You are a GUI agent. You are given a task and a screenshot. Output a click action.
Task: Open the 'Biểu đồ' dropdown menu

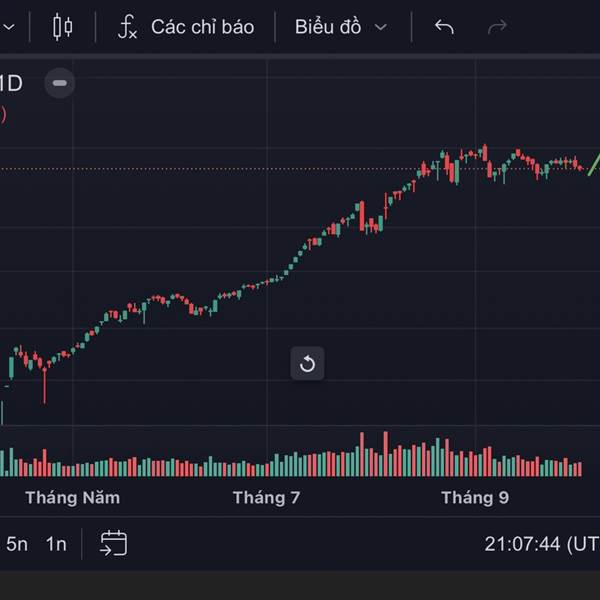click(x=328, y=26)
